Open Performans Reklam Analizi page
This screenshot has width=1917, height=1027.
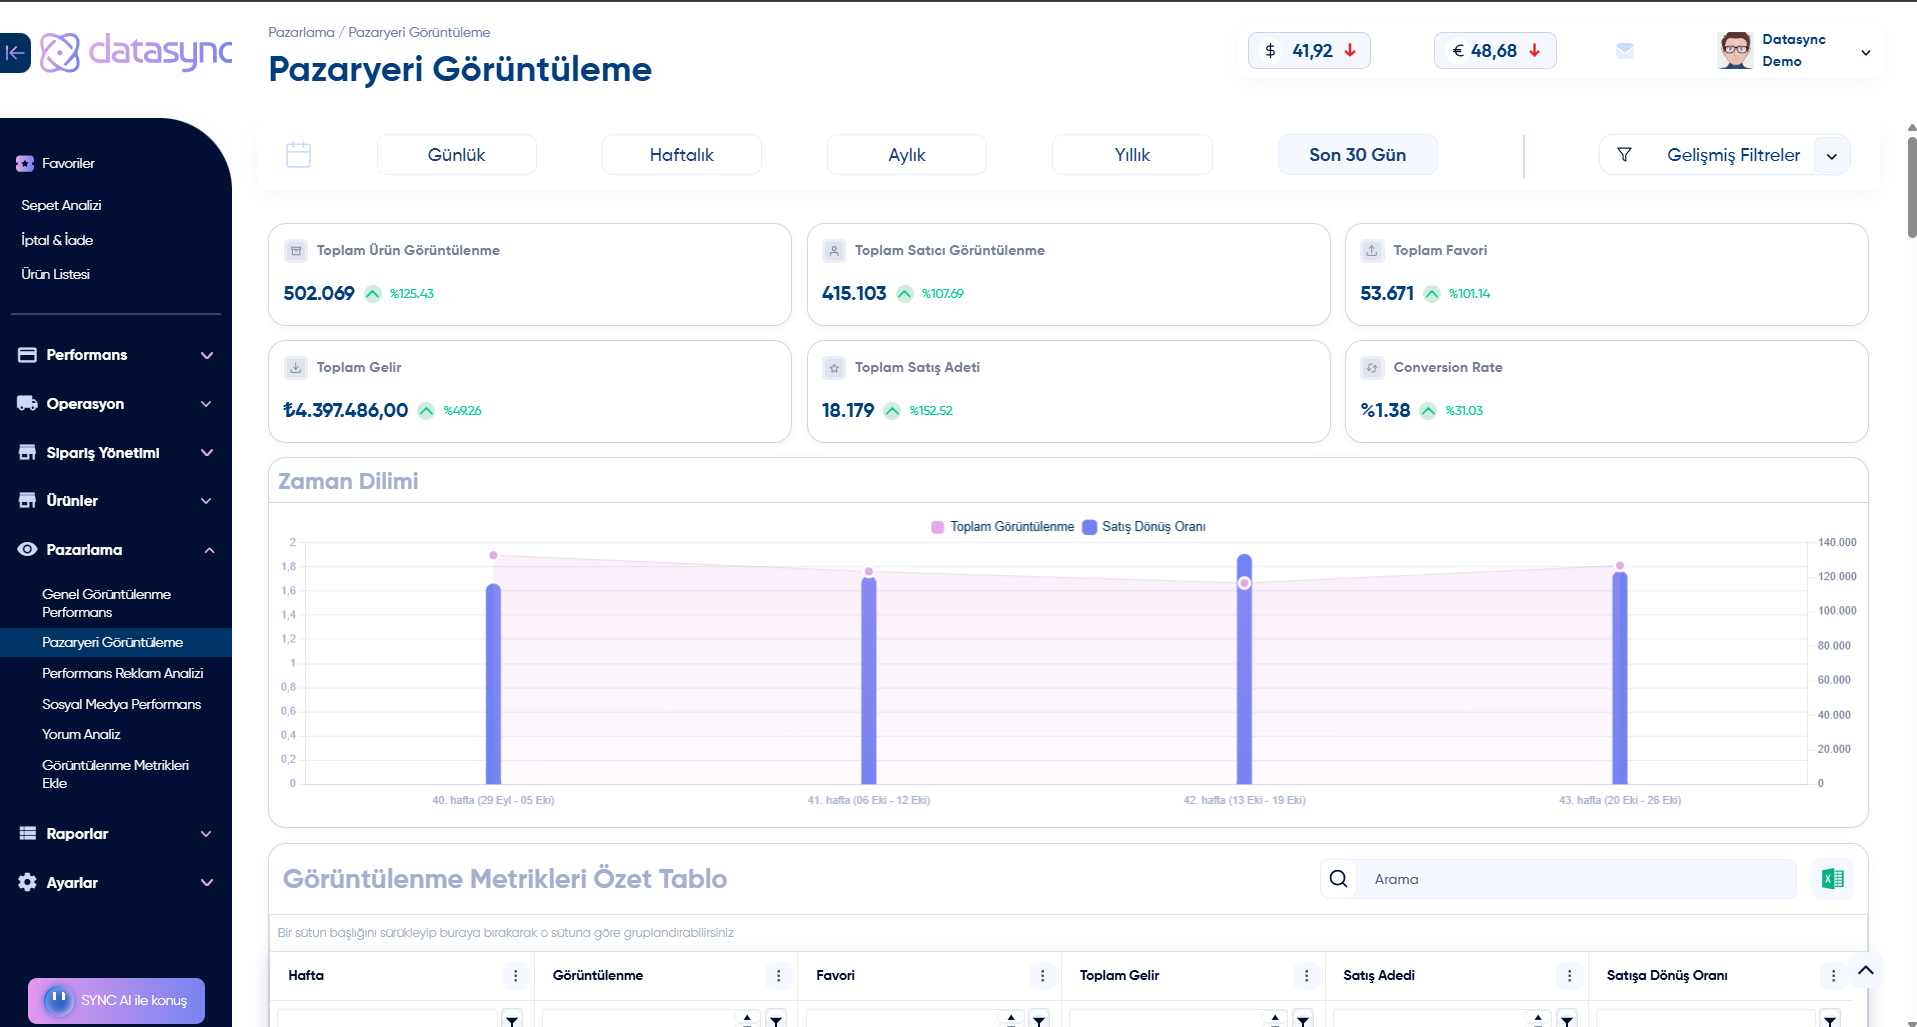[122, 674]
